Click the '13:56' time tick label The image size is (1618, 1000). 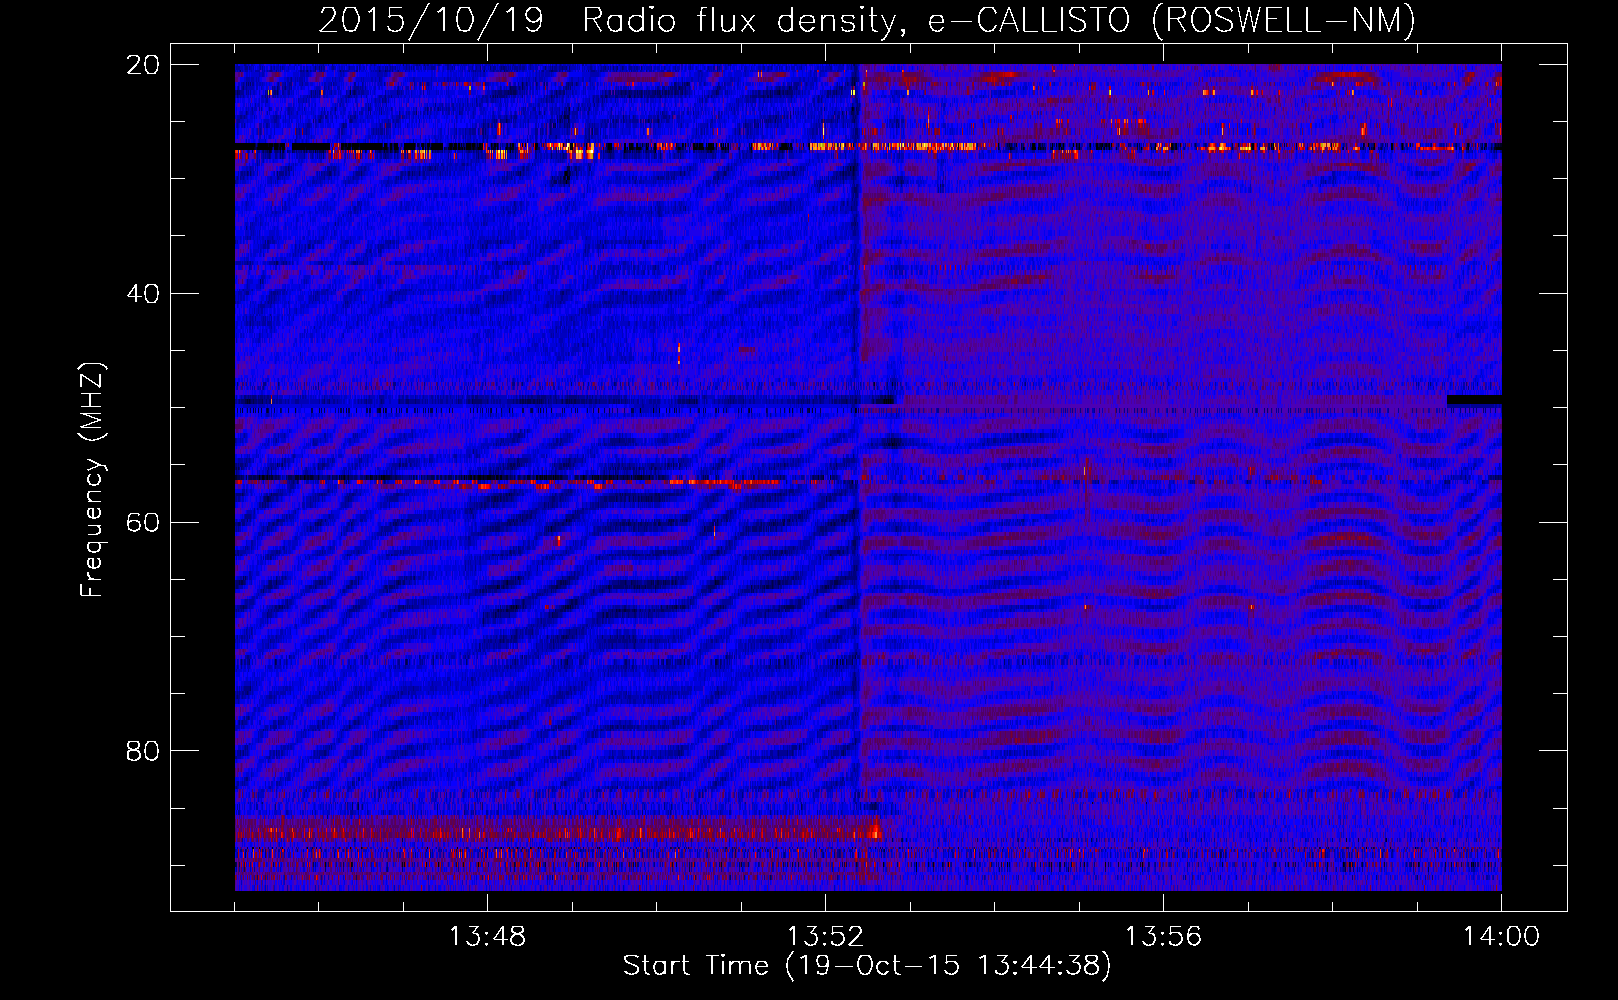pos(1163,937)
